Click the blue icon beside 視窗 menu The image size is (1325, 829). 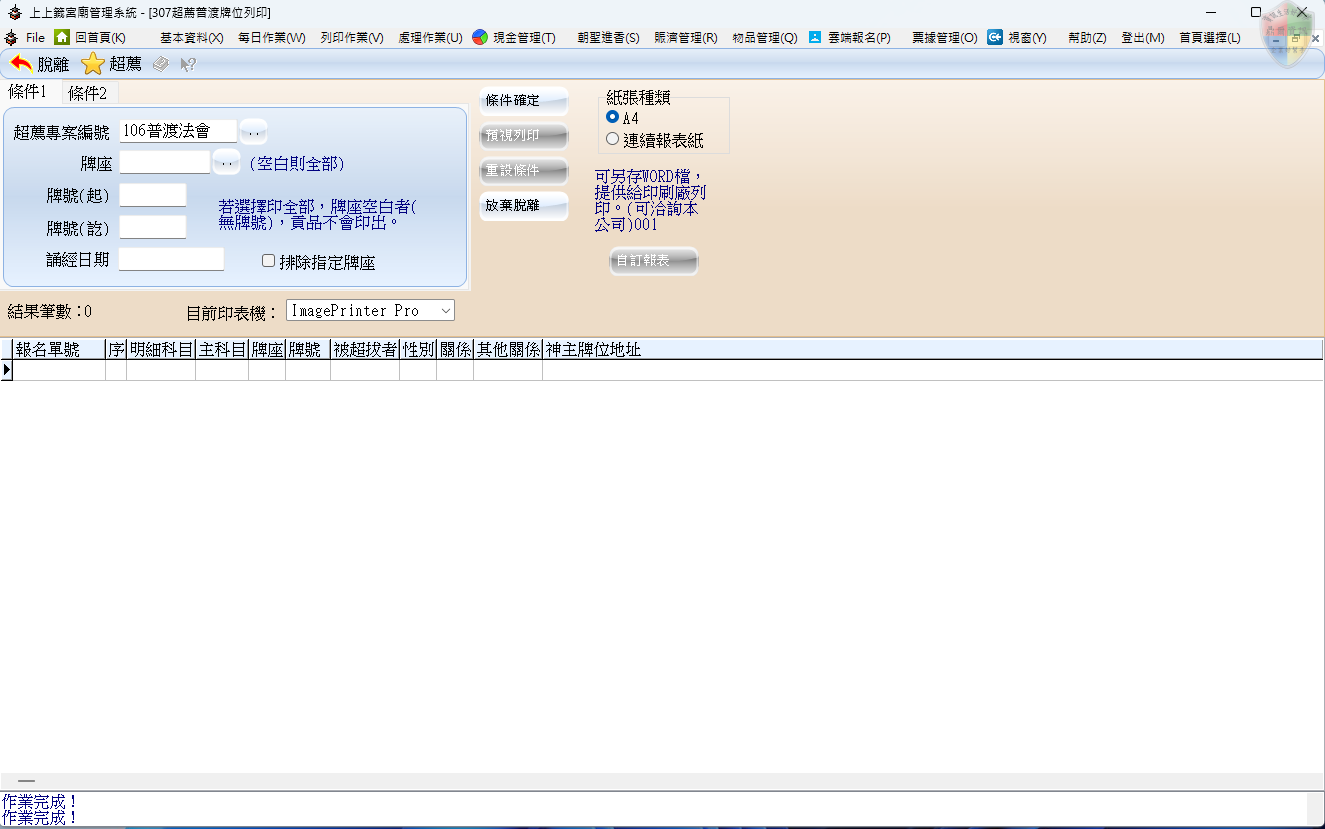click(995, 37)
